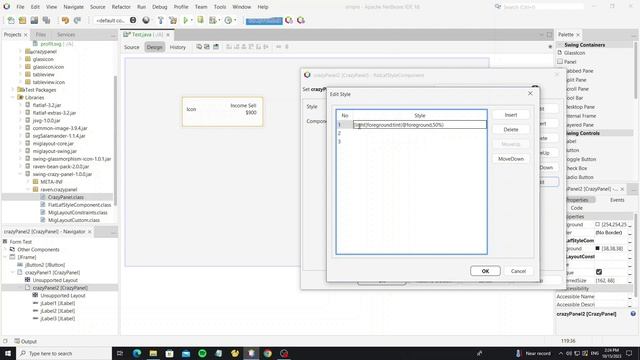Click the Clean and Build icon

click(x=173, y=20)
